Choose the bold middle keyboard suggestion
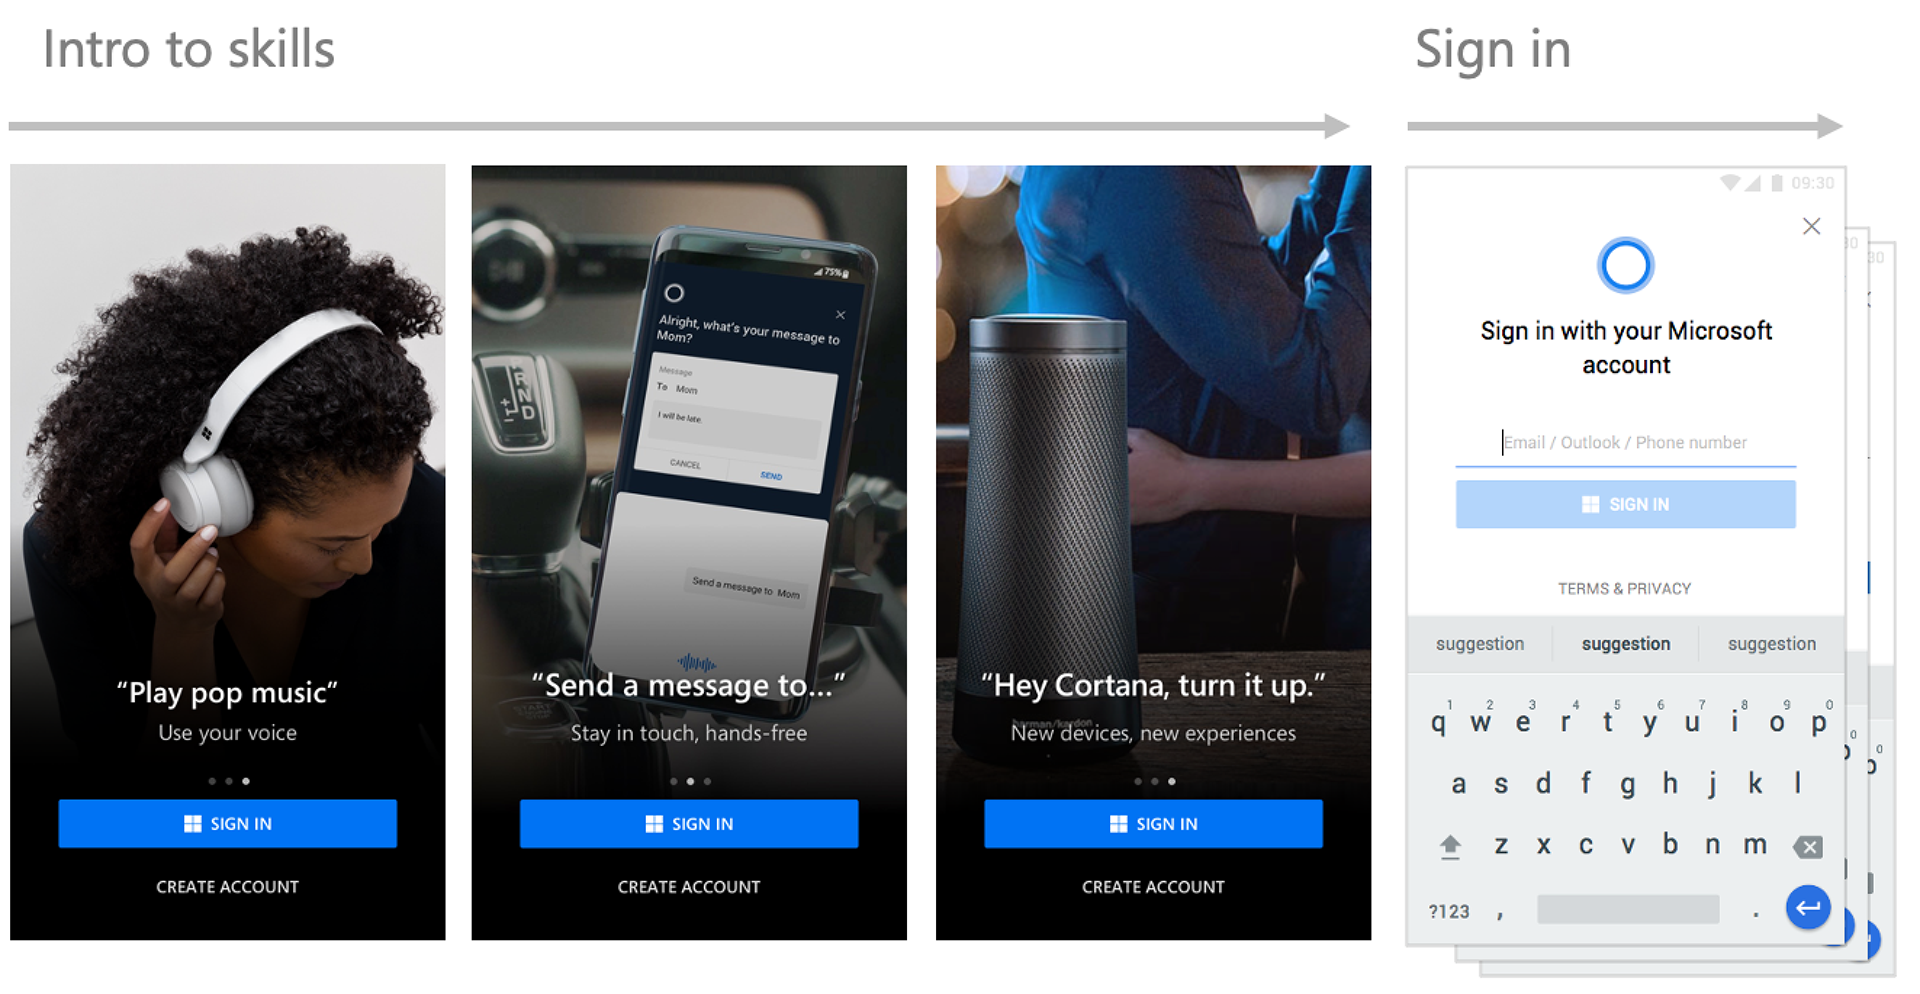The width and height of the screenshot is (1920, 994). [x=1626, y=644]
